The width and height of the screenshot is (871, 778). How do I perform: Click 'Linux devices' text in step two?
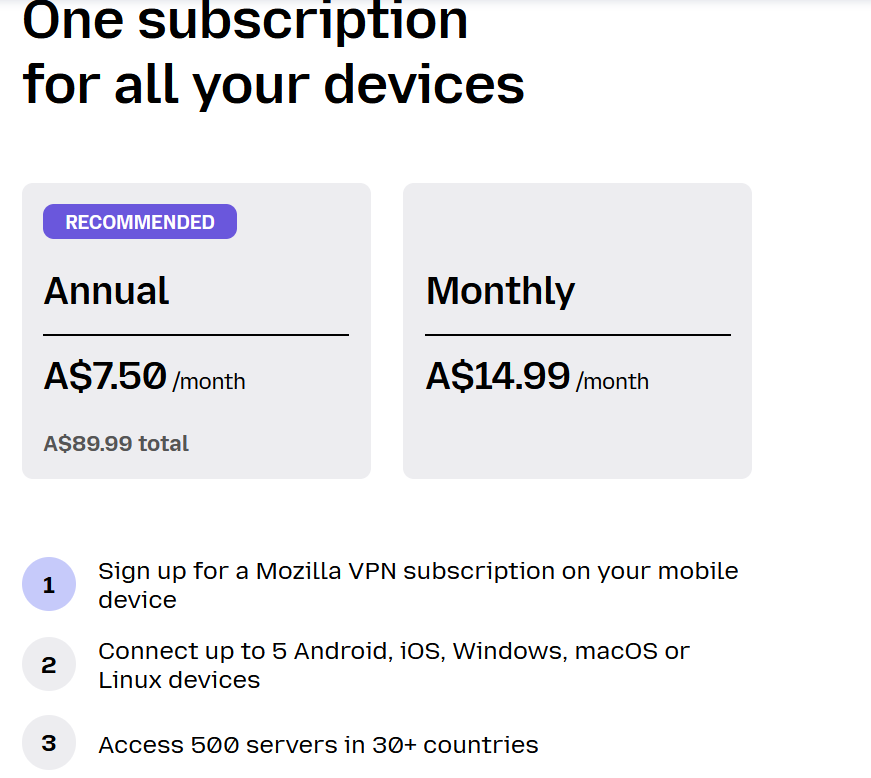(x=179, y=680)
